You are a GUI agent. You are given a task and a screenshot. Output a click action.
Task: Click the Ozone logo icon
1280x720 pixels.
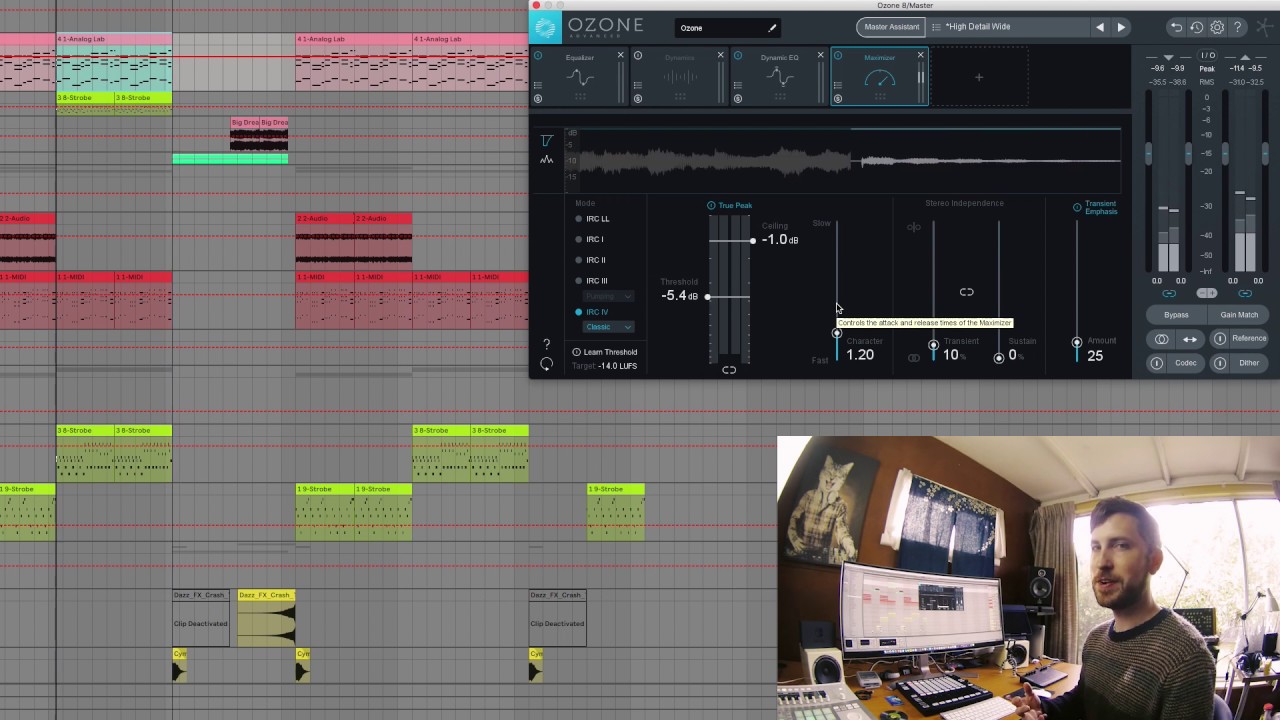[544, 28]
